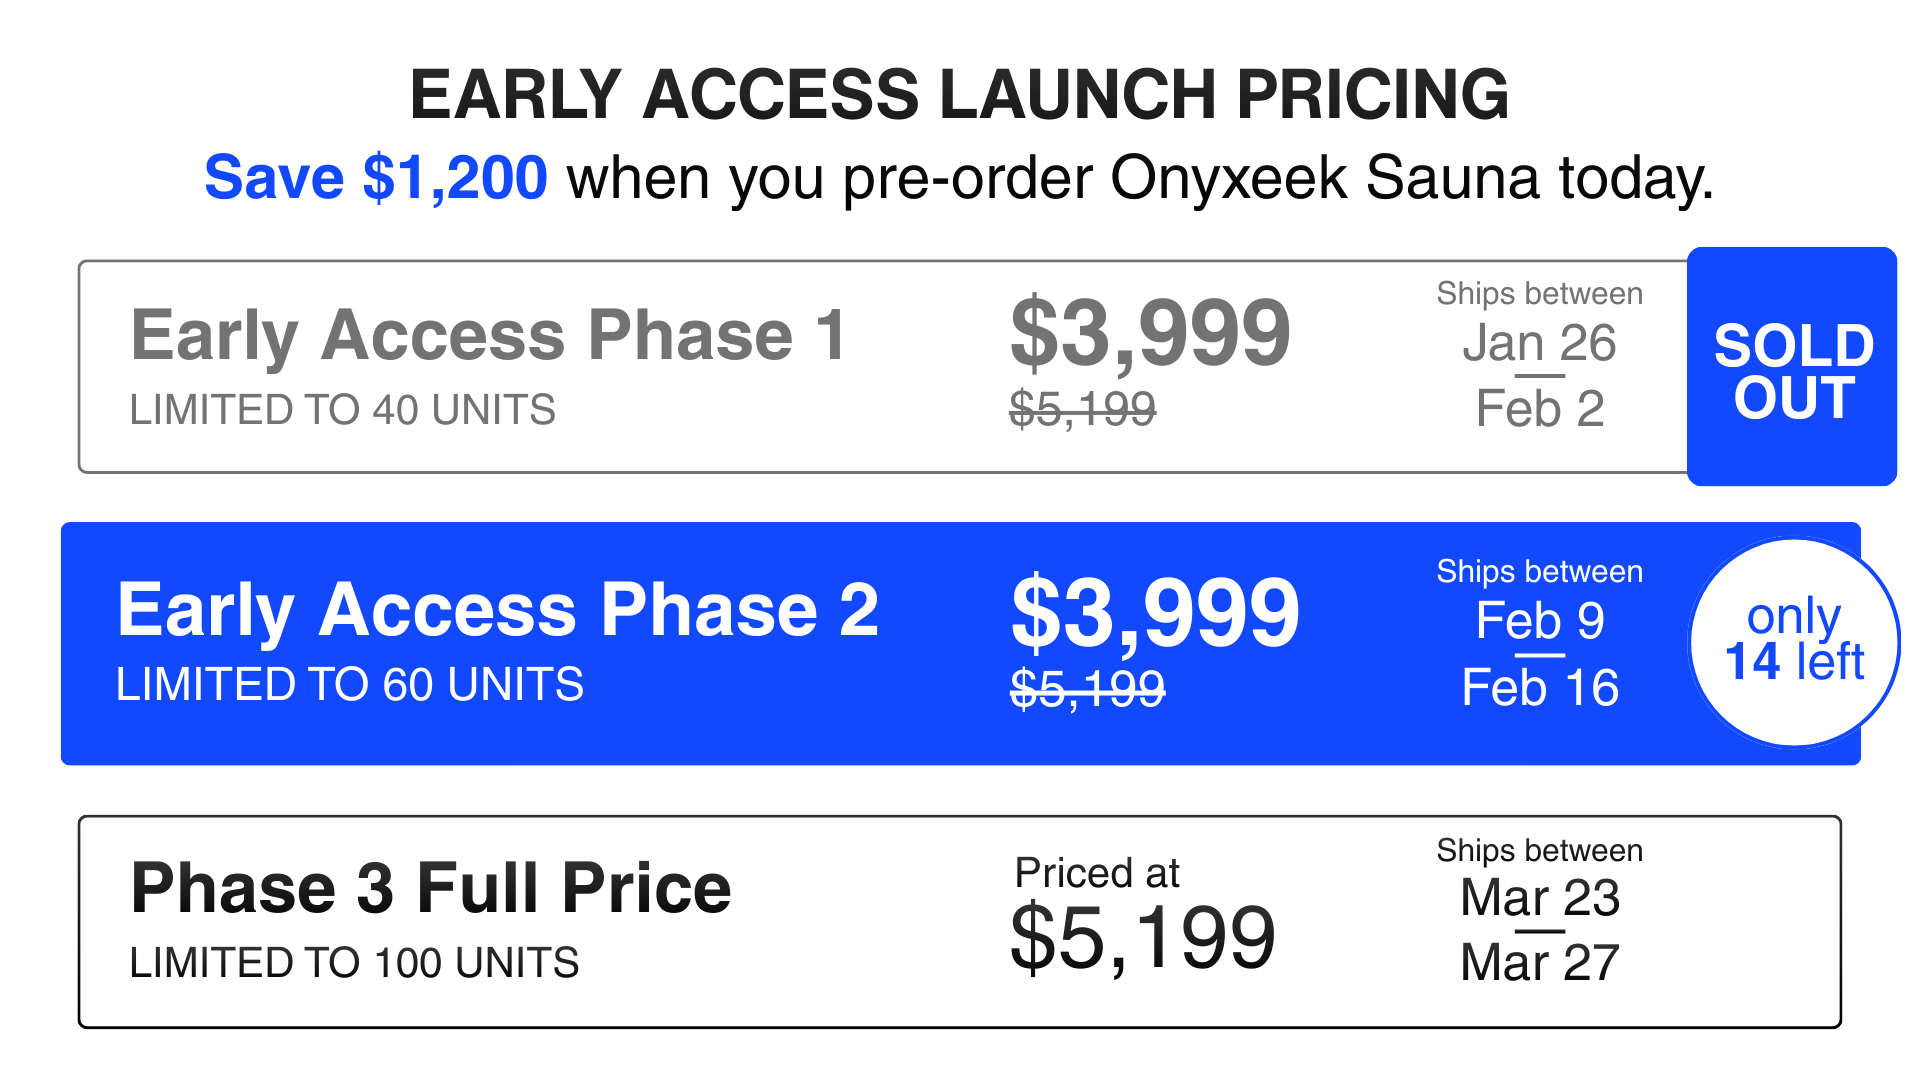Select the Early Access Phase 2 heading
The image size is (1920, 1080).
498,610
